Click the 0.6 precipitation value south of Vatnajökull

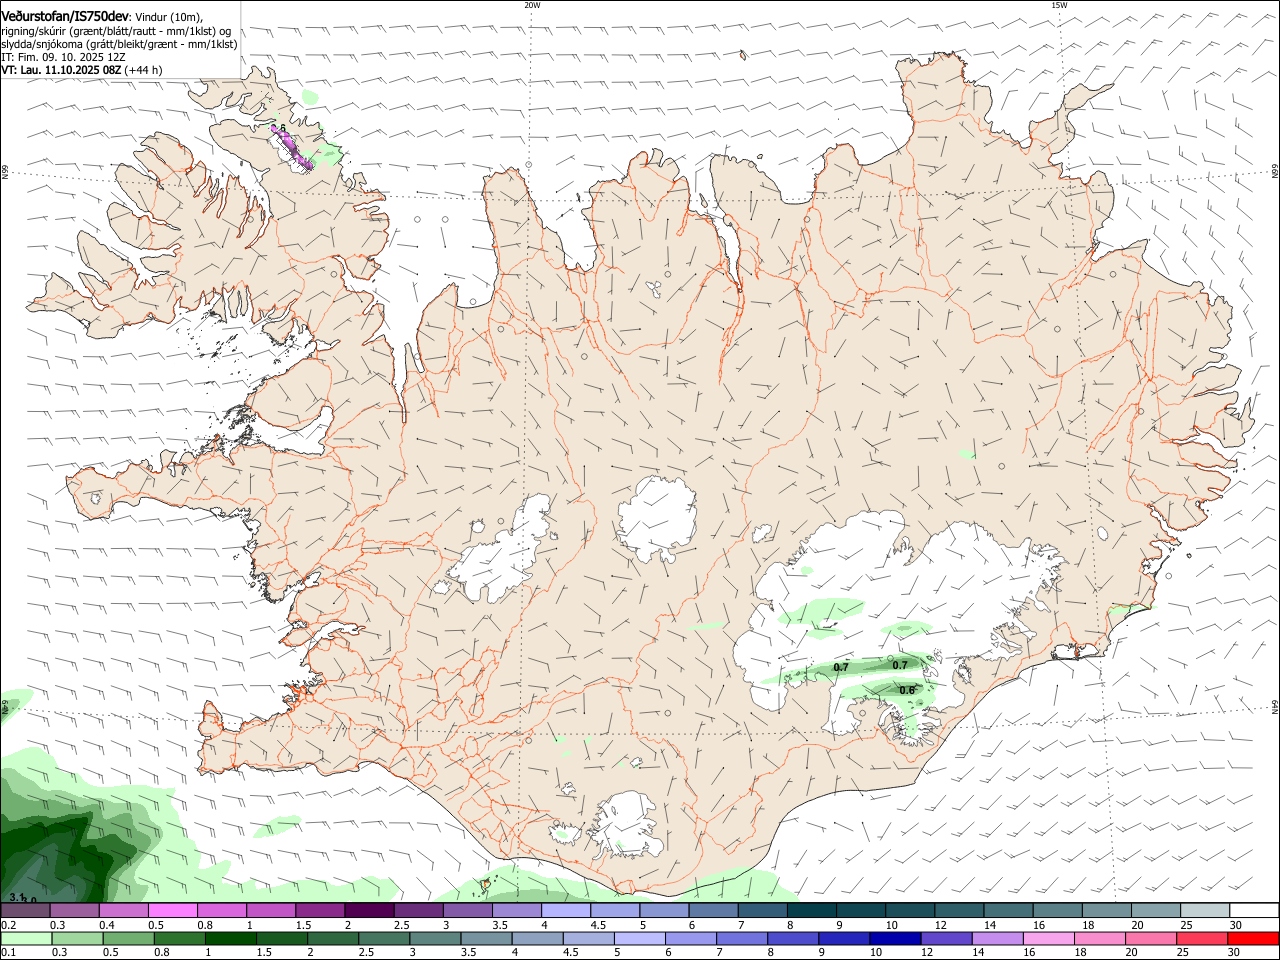(x=907, y=690)
